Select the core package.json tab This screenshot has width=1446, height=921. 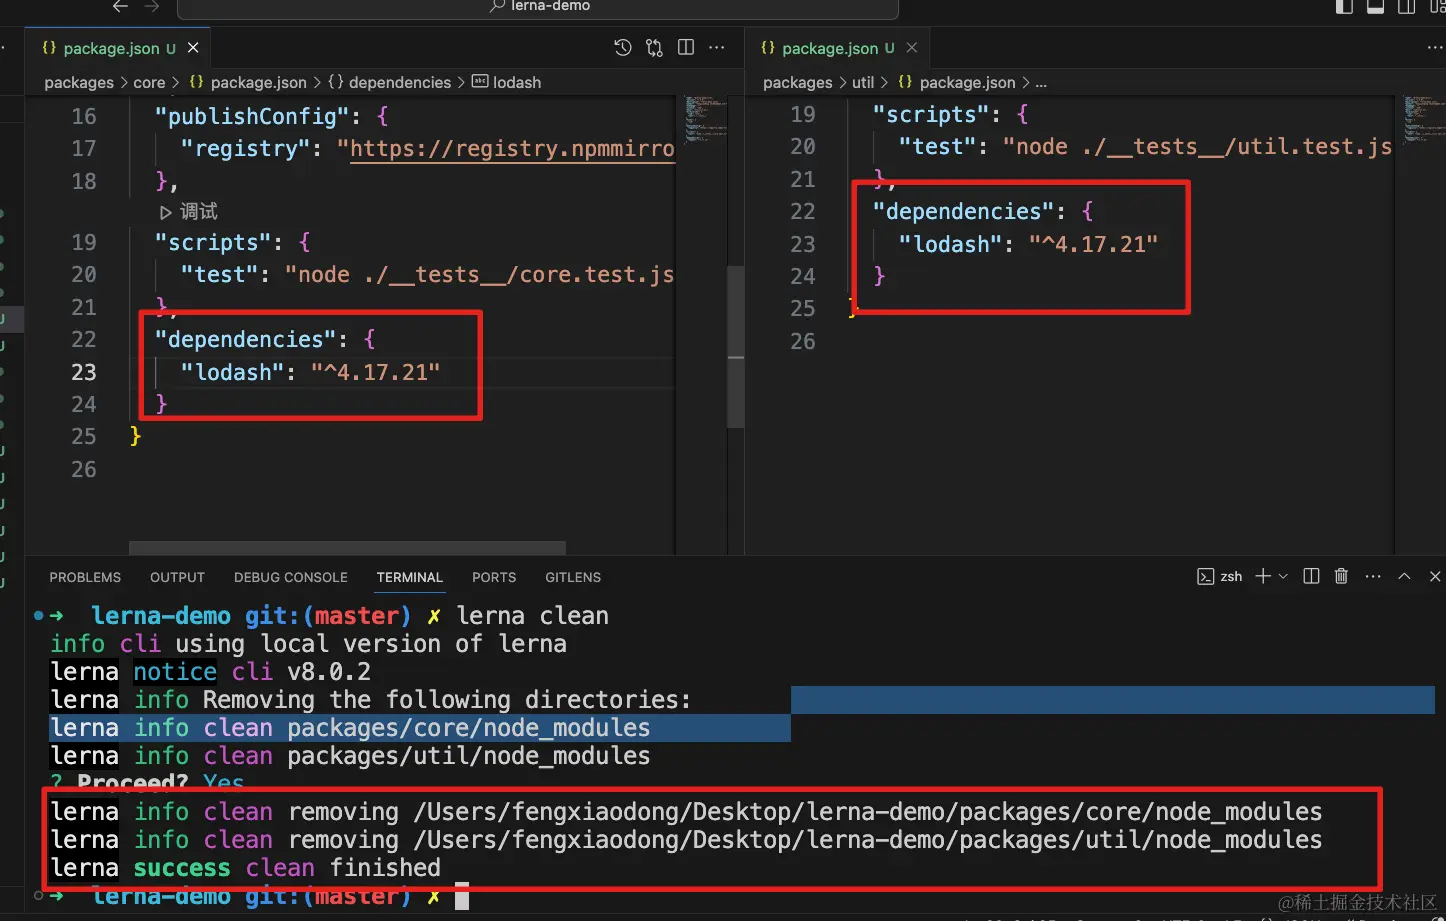[x=118, y=48]
